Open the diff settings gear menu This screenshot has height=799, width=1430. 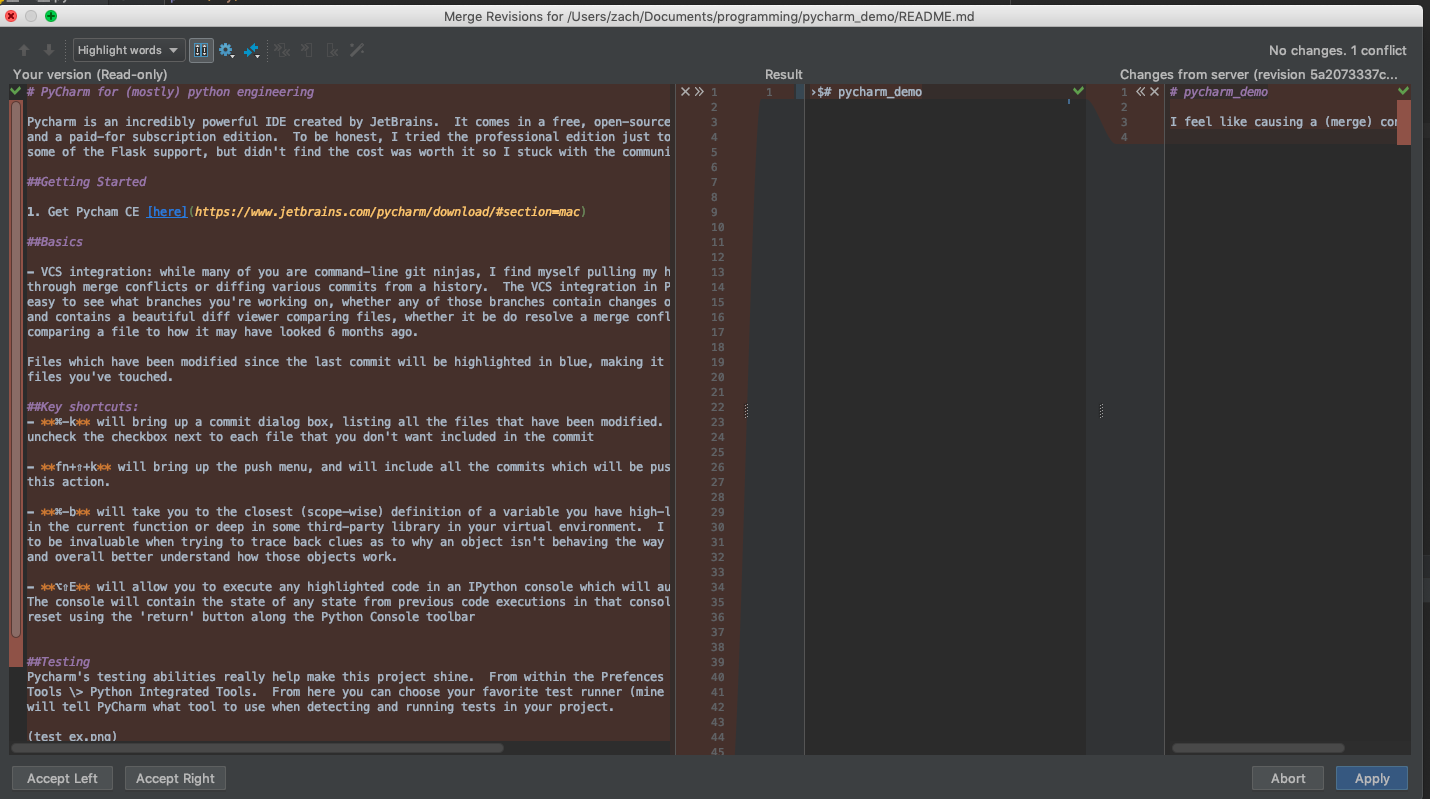226,50
